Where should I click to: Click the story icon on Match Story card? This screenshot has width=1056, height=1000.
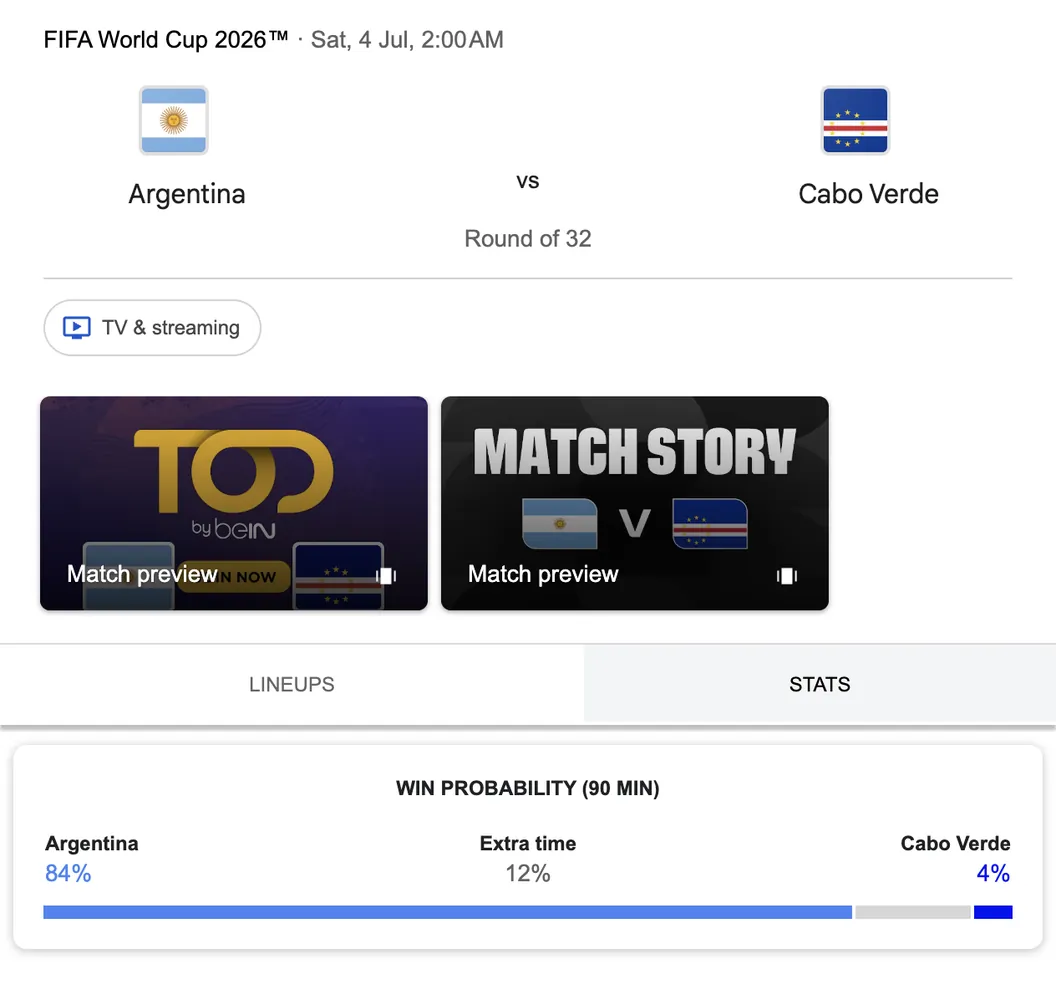[x=787, y=576]
